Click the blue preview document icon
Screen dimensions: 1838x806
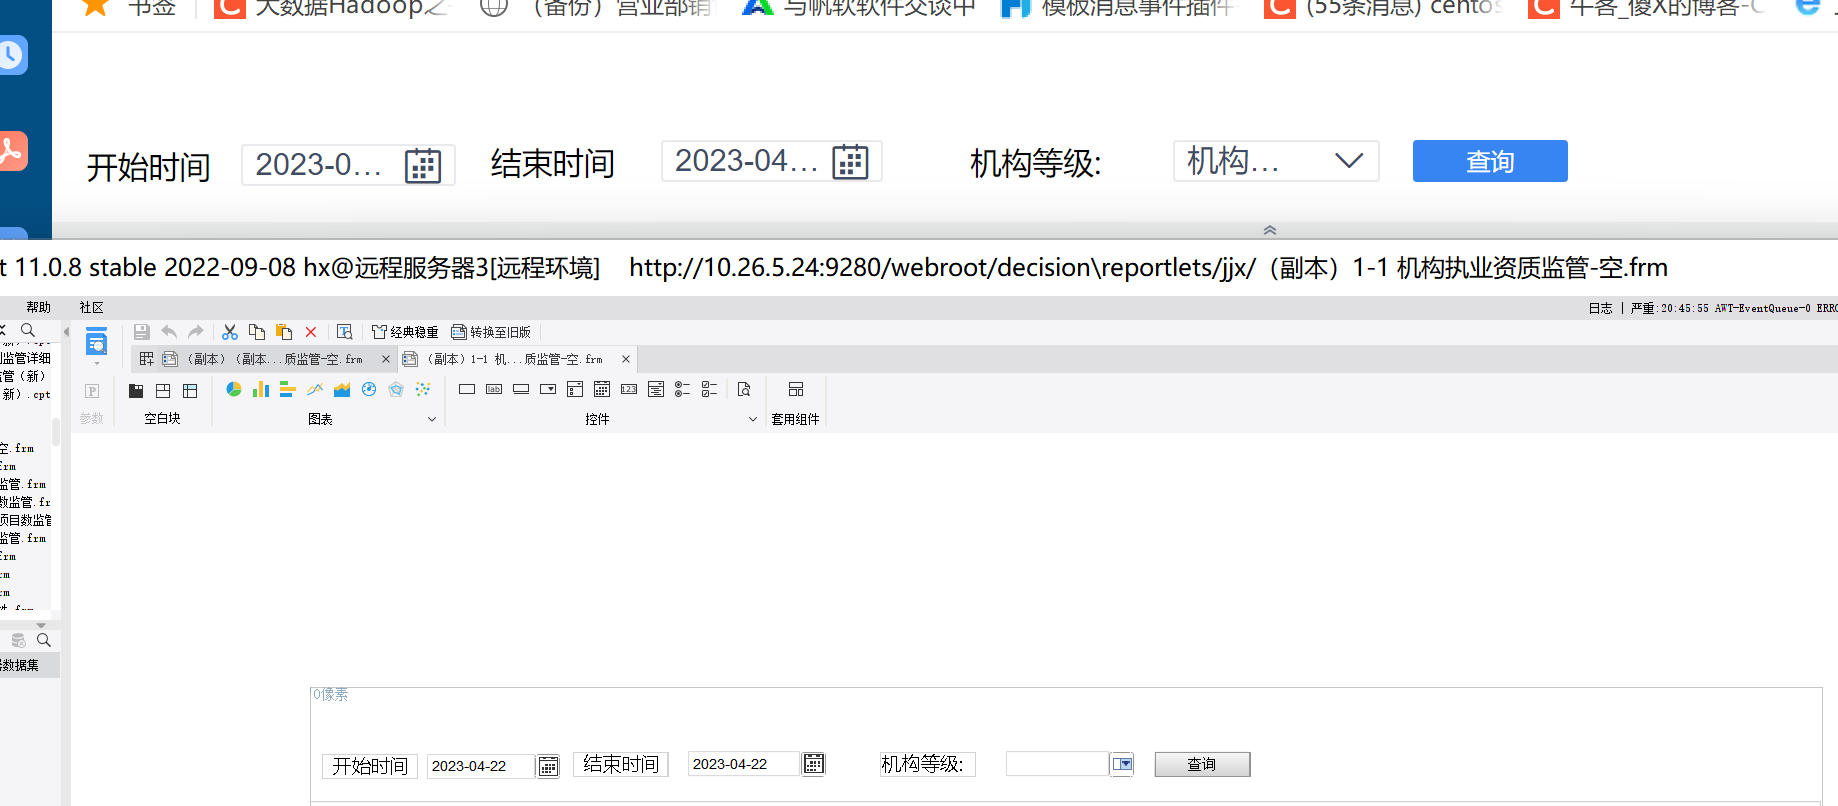coord(96,342)
